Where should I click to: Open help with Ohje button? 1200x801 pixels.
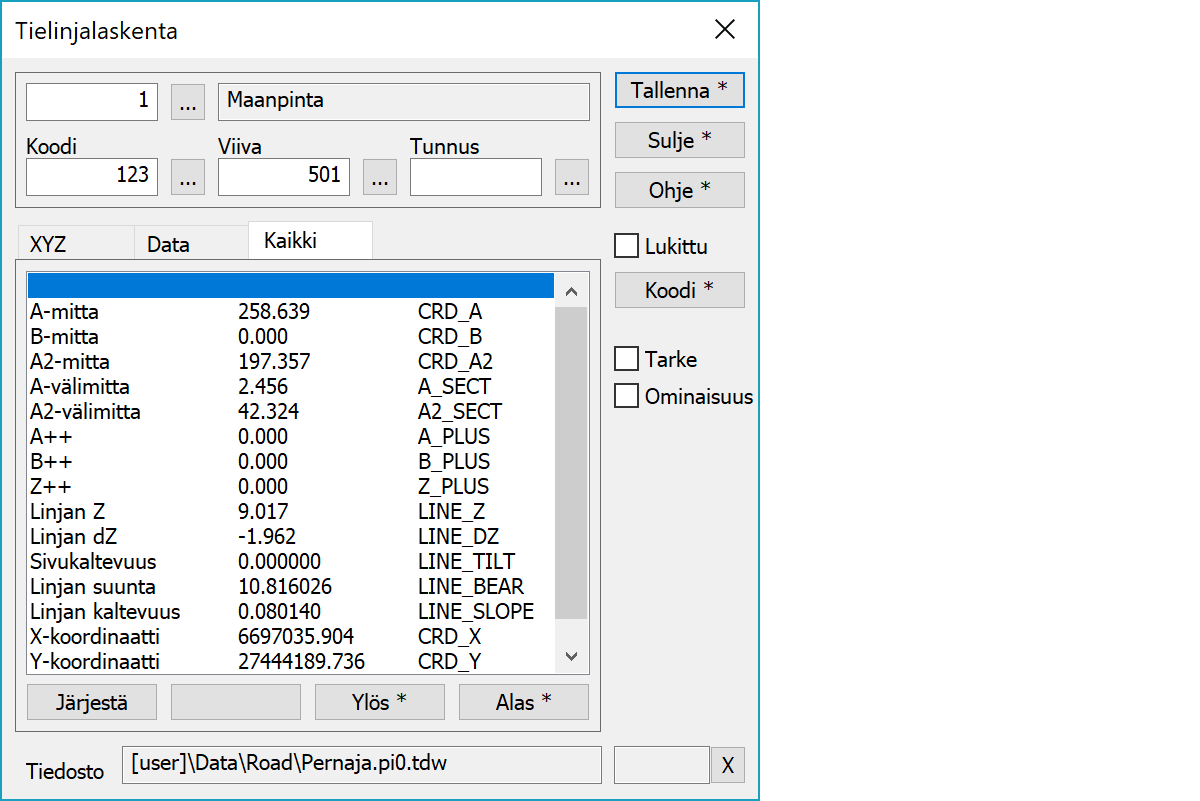point(679,190)
